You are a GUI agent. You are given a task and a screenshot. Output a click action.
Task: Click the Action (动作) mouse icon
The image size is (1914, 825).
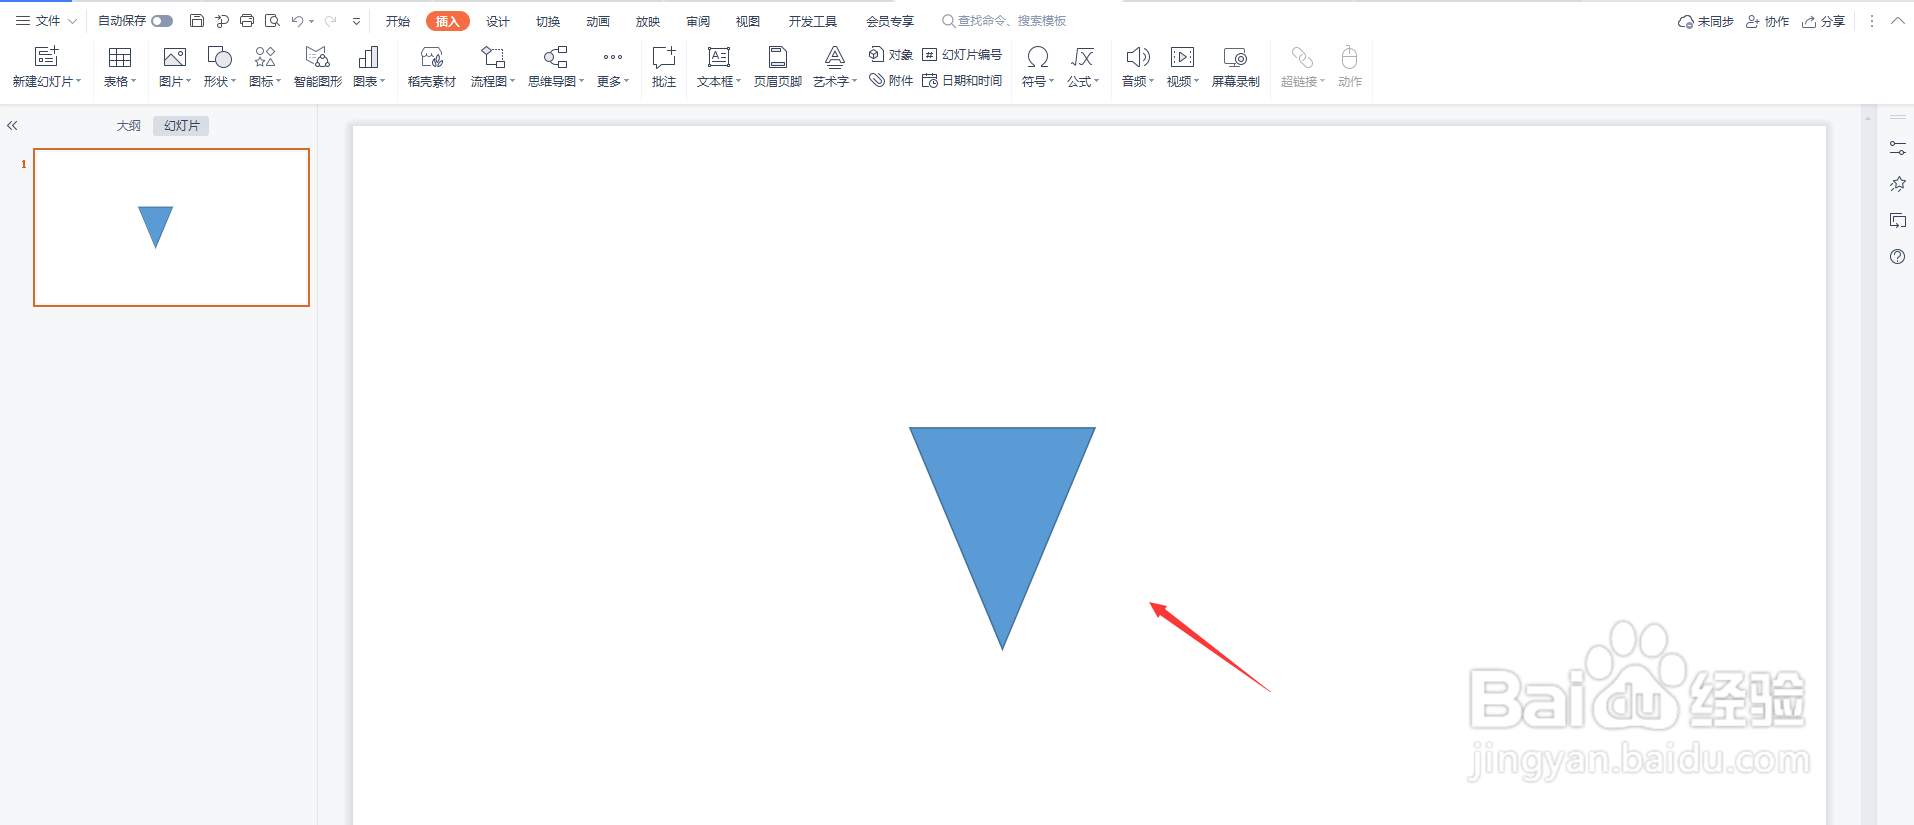pos(1349,57)
